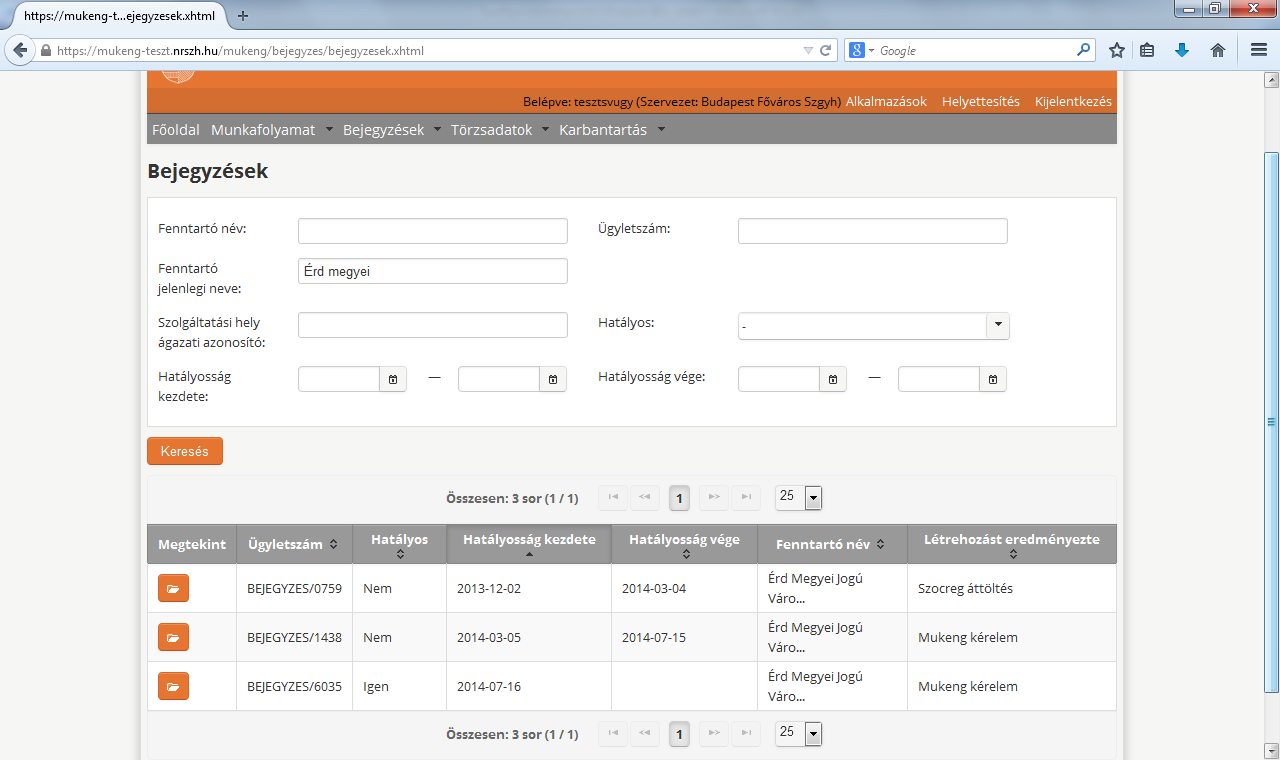
Task: Go to previous page in bottom paginator
Action: coord(645,735)
